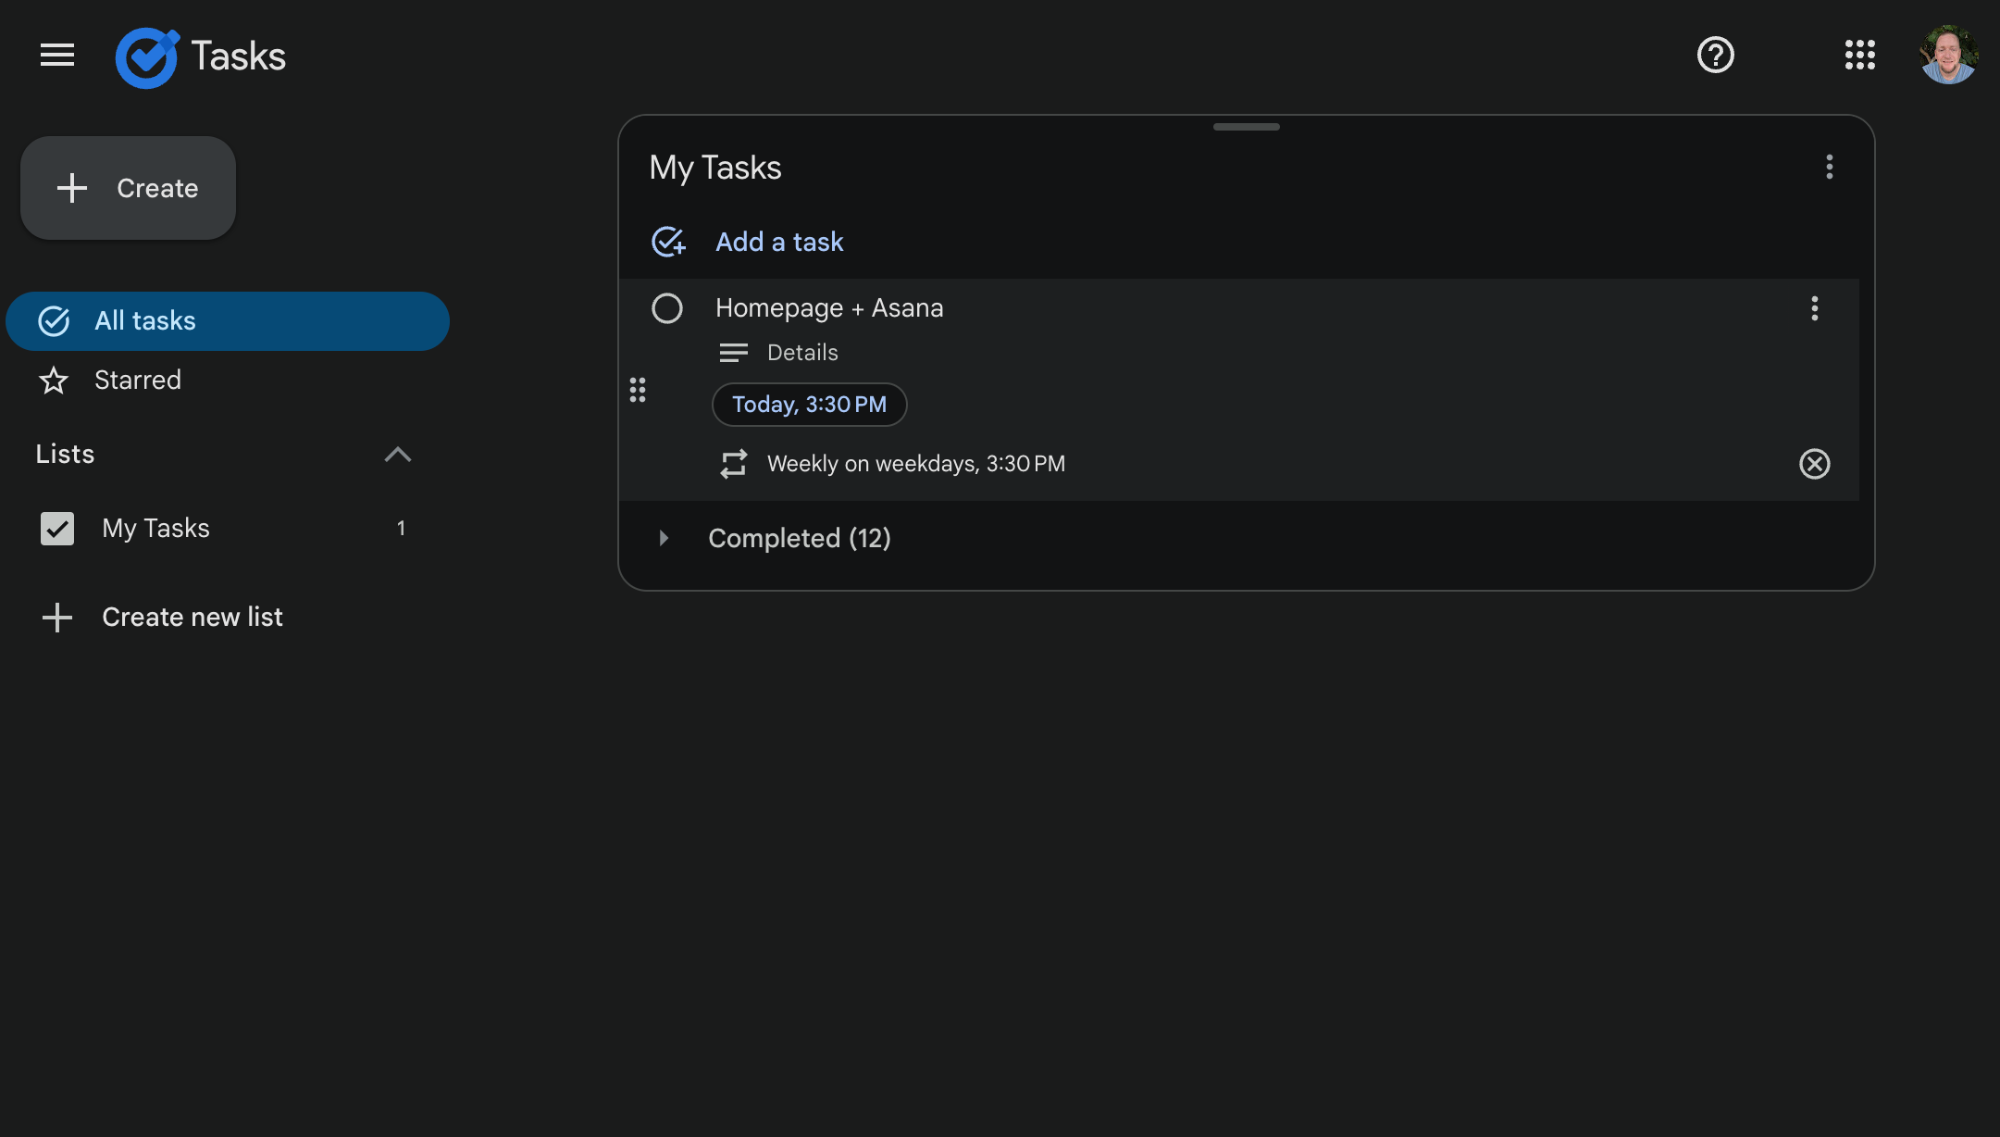Open the My Tasks list options menu

pos(1829,167)
